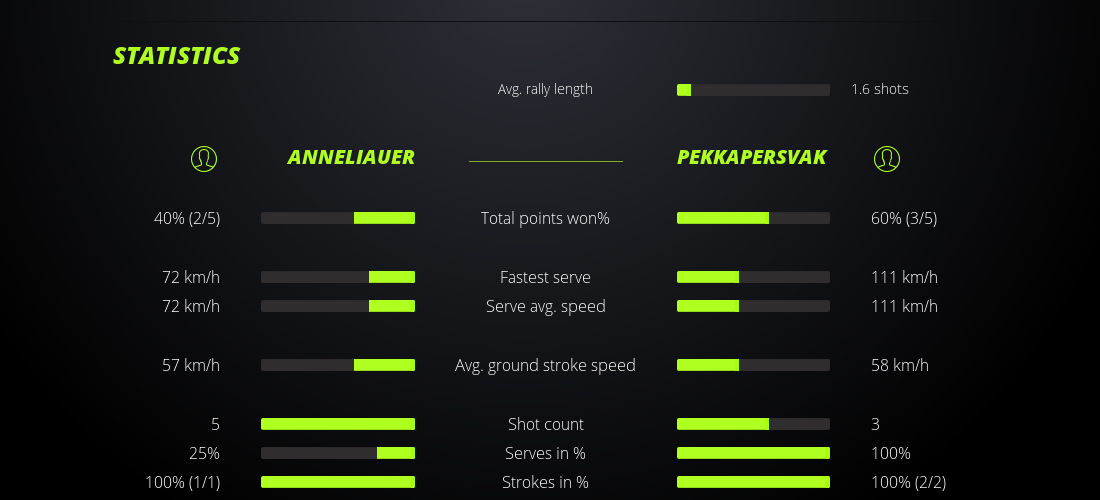Click Anneliauer's Serve avg. speed bar
The image size is (1100, 500).
tap(338, 306)
